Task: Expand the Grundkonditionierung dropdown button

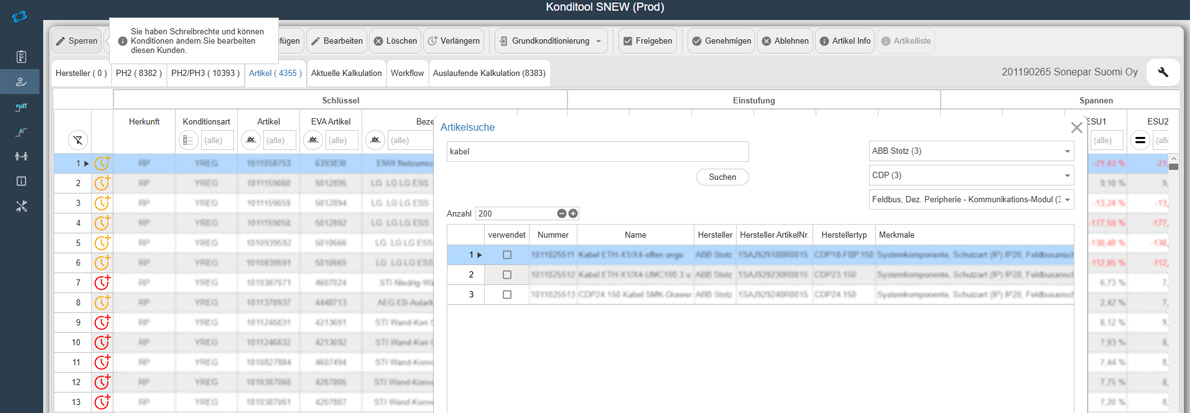Action: pos(552,40)
